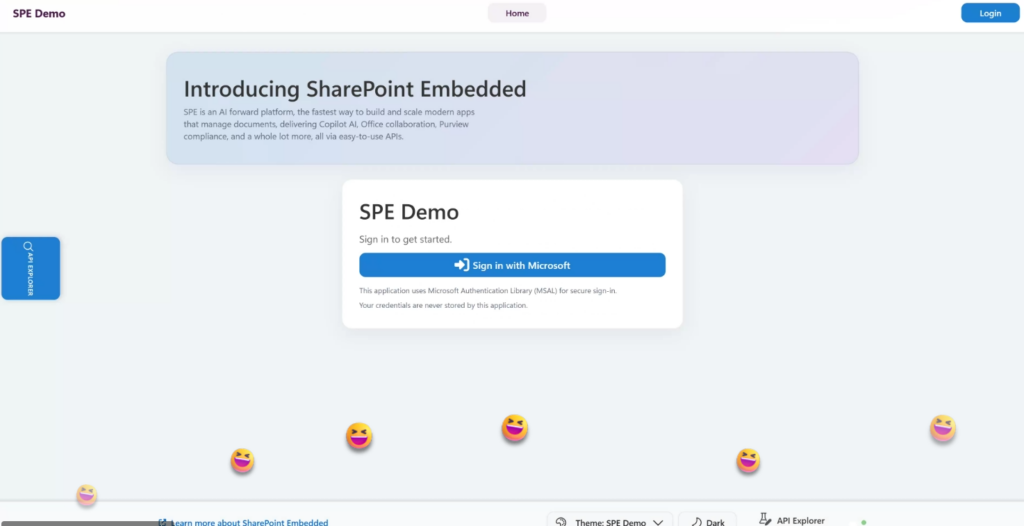The image size is (1024, 526).
Task: Open the Home navigation tab
Action: coord(517,13)
